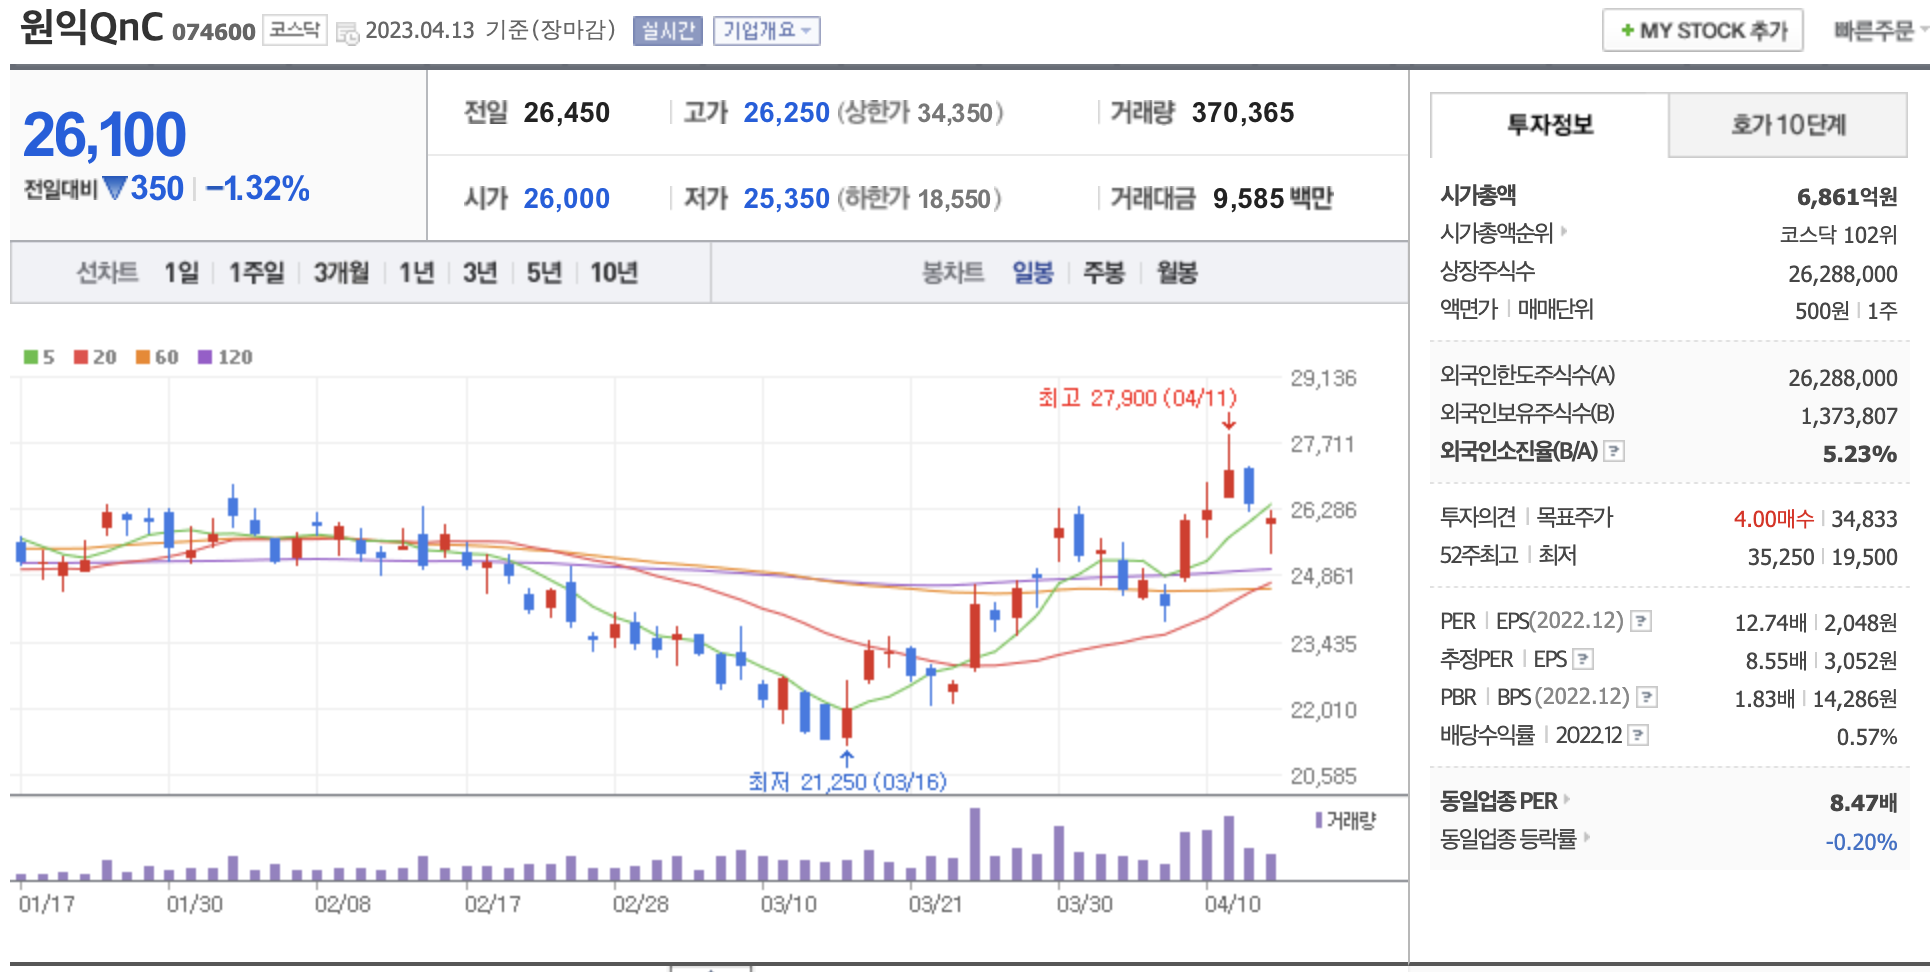The image size is (1930, 972).
Task: Open the 기업개요 dropdown
Action: pos(766,31)
